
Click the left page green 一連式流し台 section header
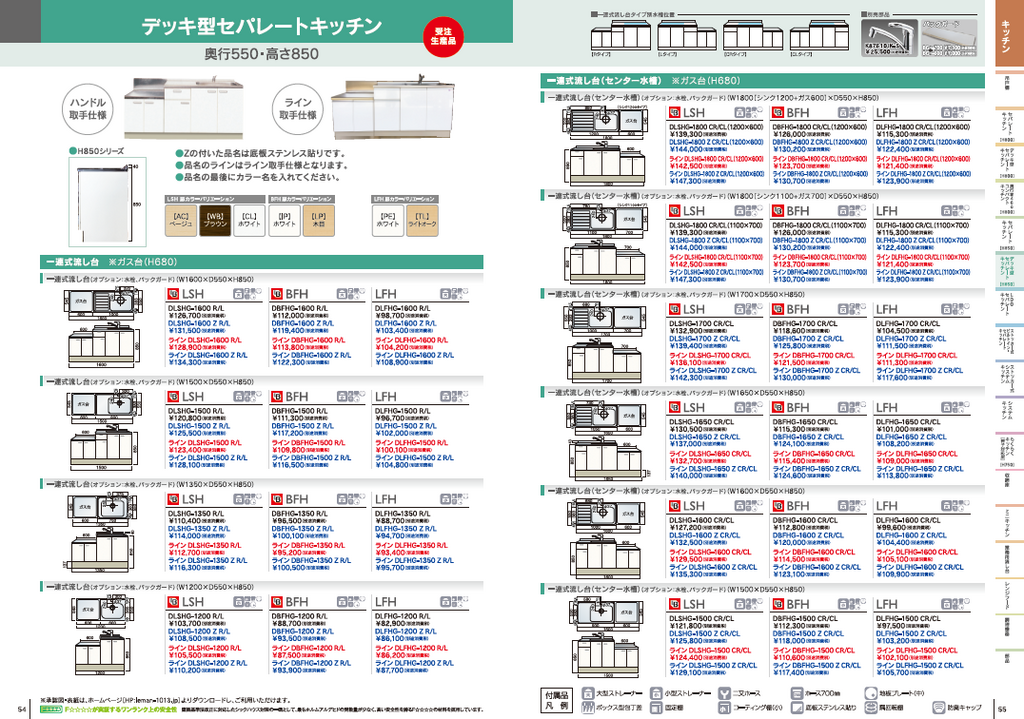(262, 262)
